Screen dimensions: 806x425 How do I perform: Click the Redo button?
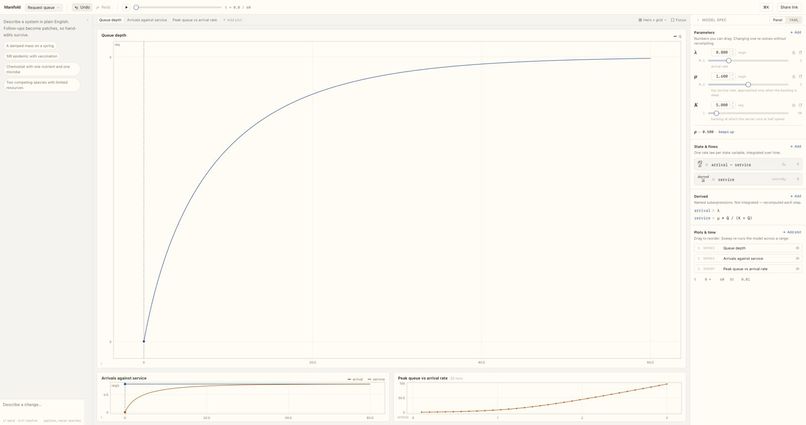pos(103,7)
